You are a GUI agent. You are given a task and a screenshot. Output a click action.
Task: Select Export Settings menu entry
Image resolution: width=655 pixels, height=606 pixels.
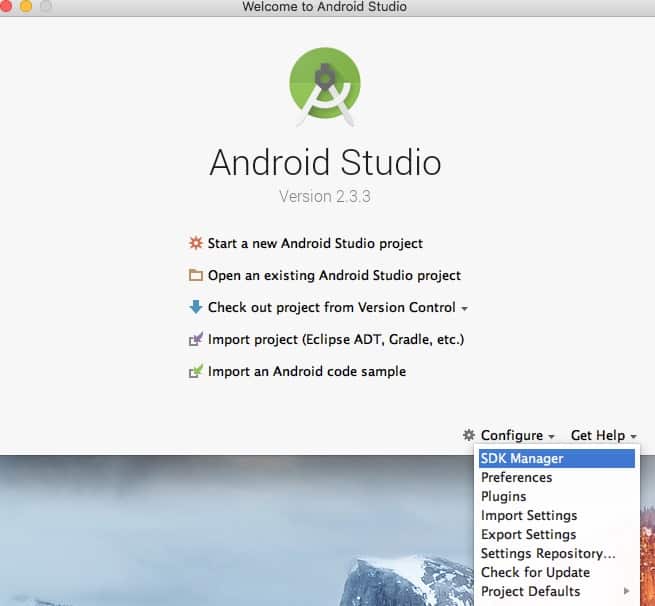click(x=557, y=534)
